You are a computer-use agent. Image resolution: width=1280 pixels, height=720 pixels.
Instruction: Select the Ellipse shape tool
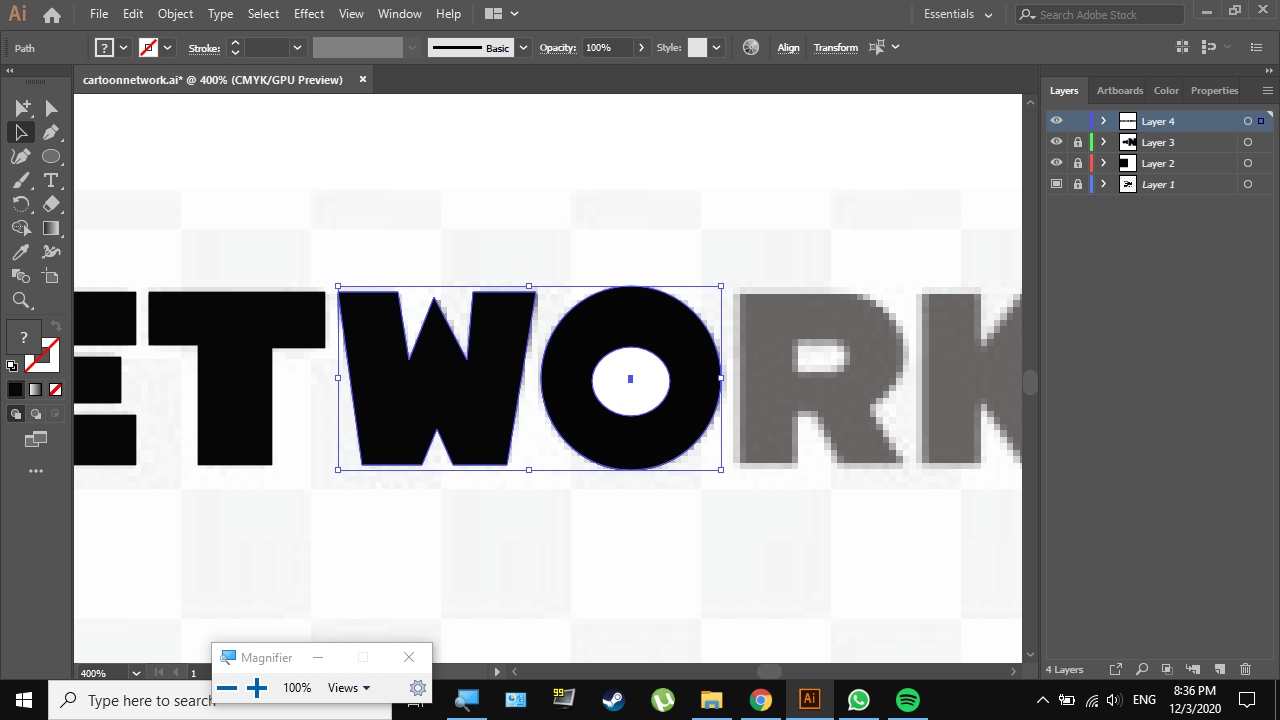click(x=51, y=156)
